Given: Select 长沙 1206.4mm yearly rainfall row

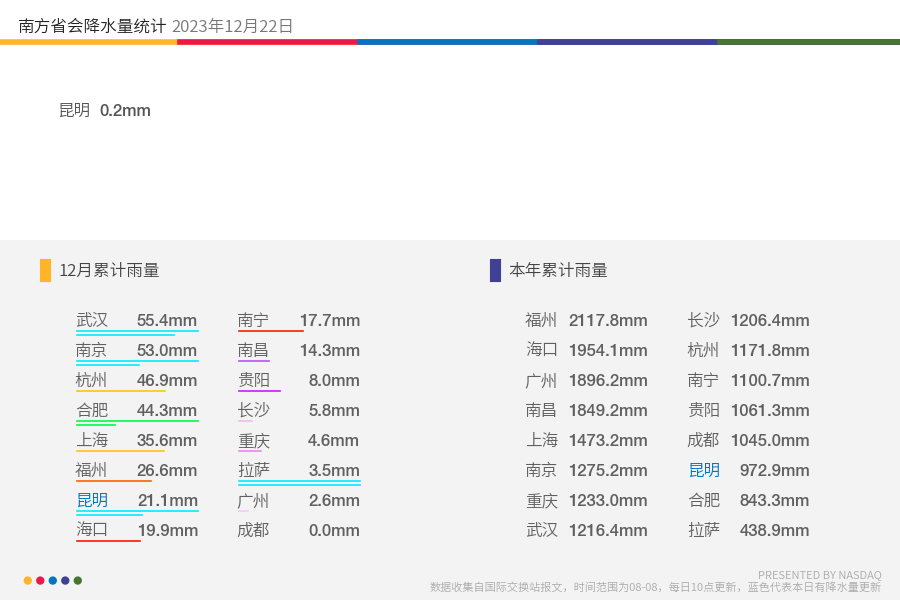Looking at the screenshot, I should pyautogui.click(x=748, y=320).
